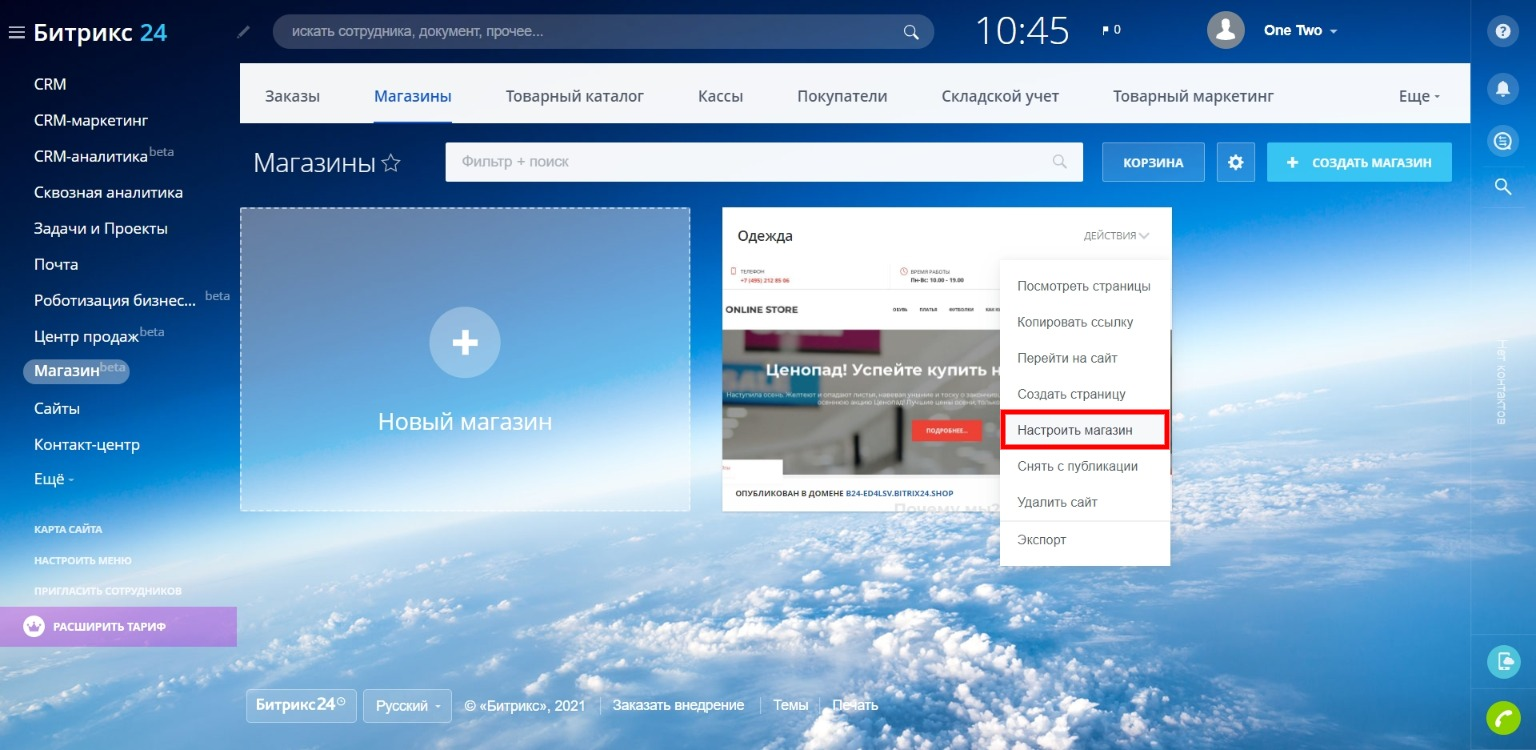Go to the Покупатели tab

tap(842, 97)
